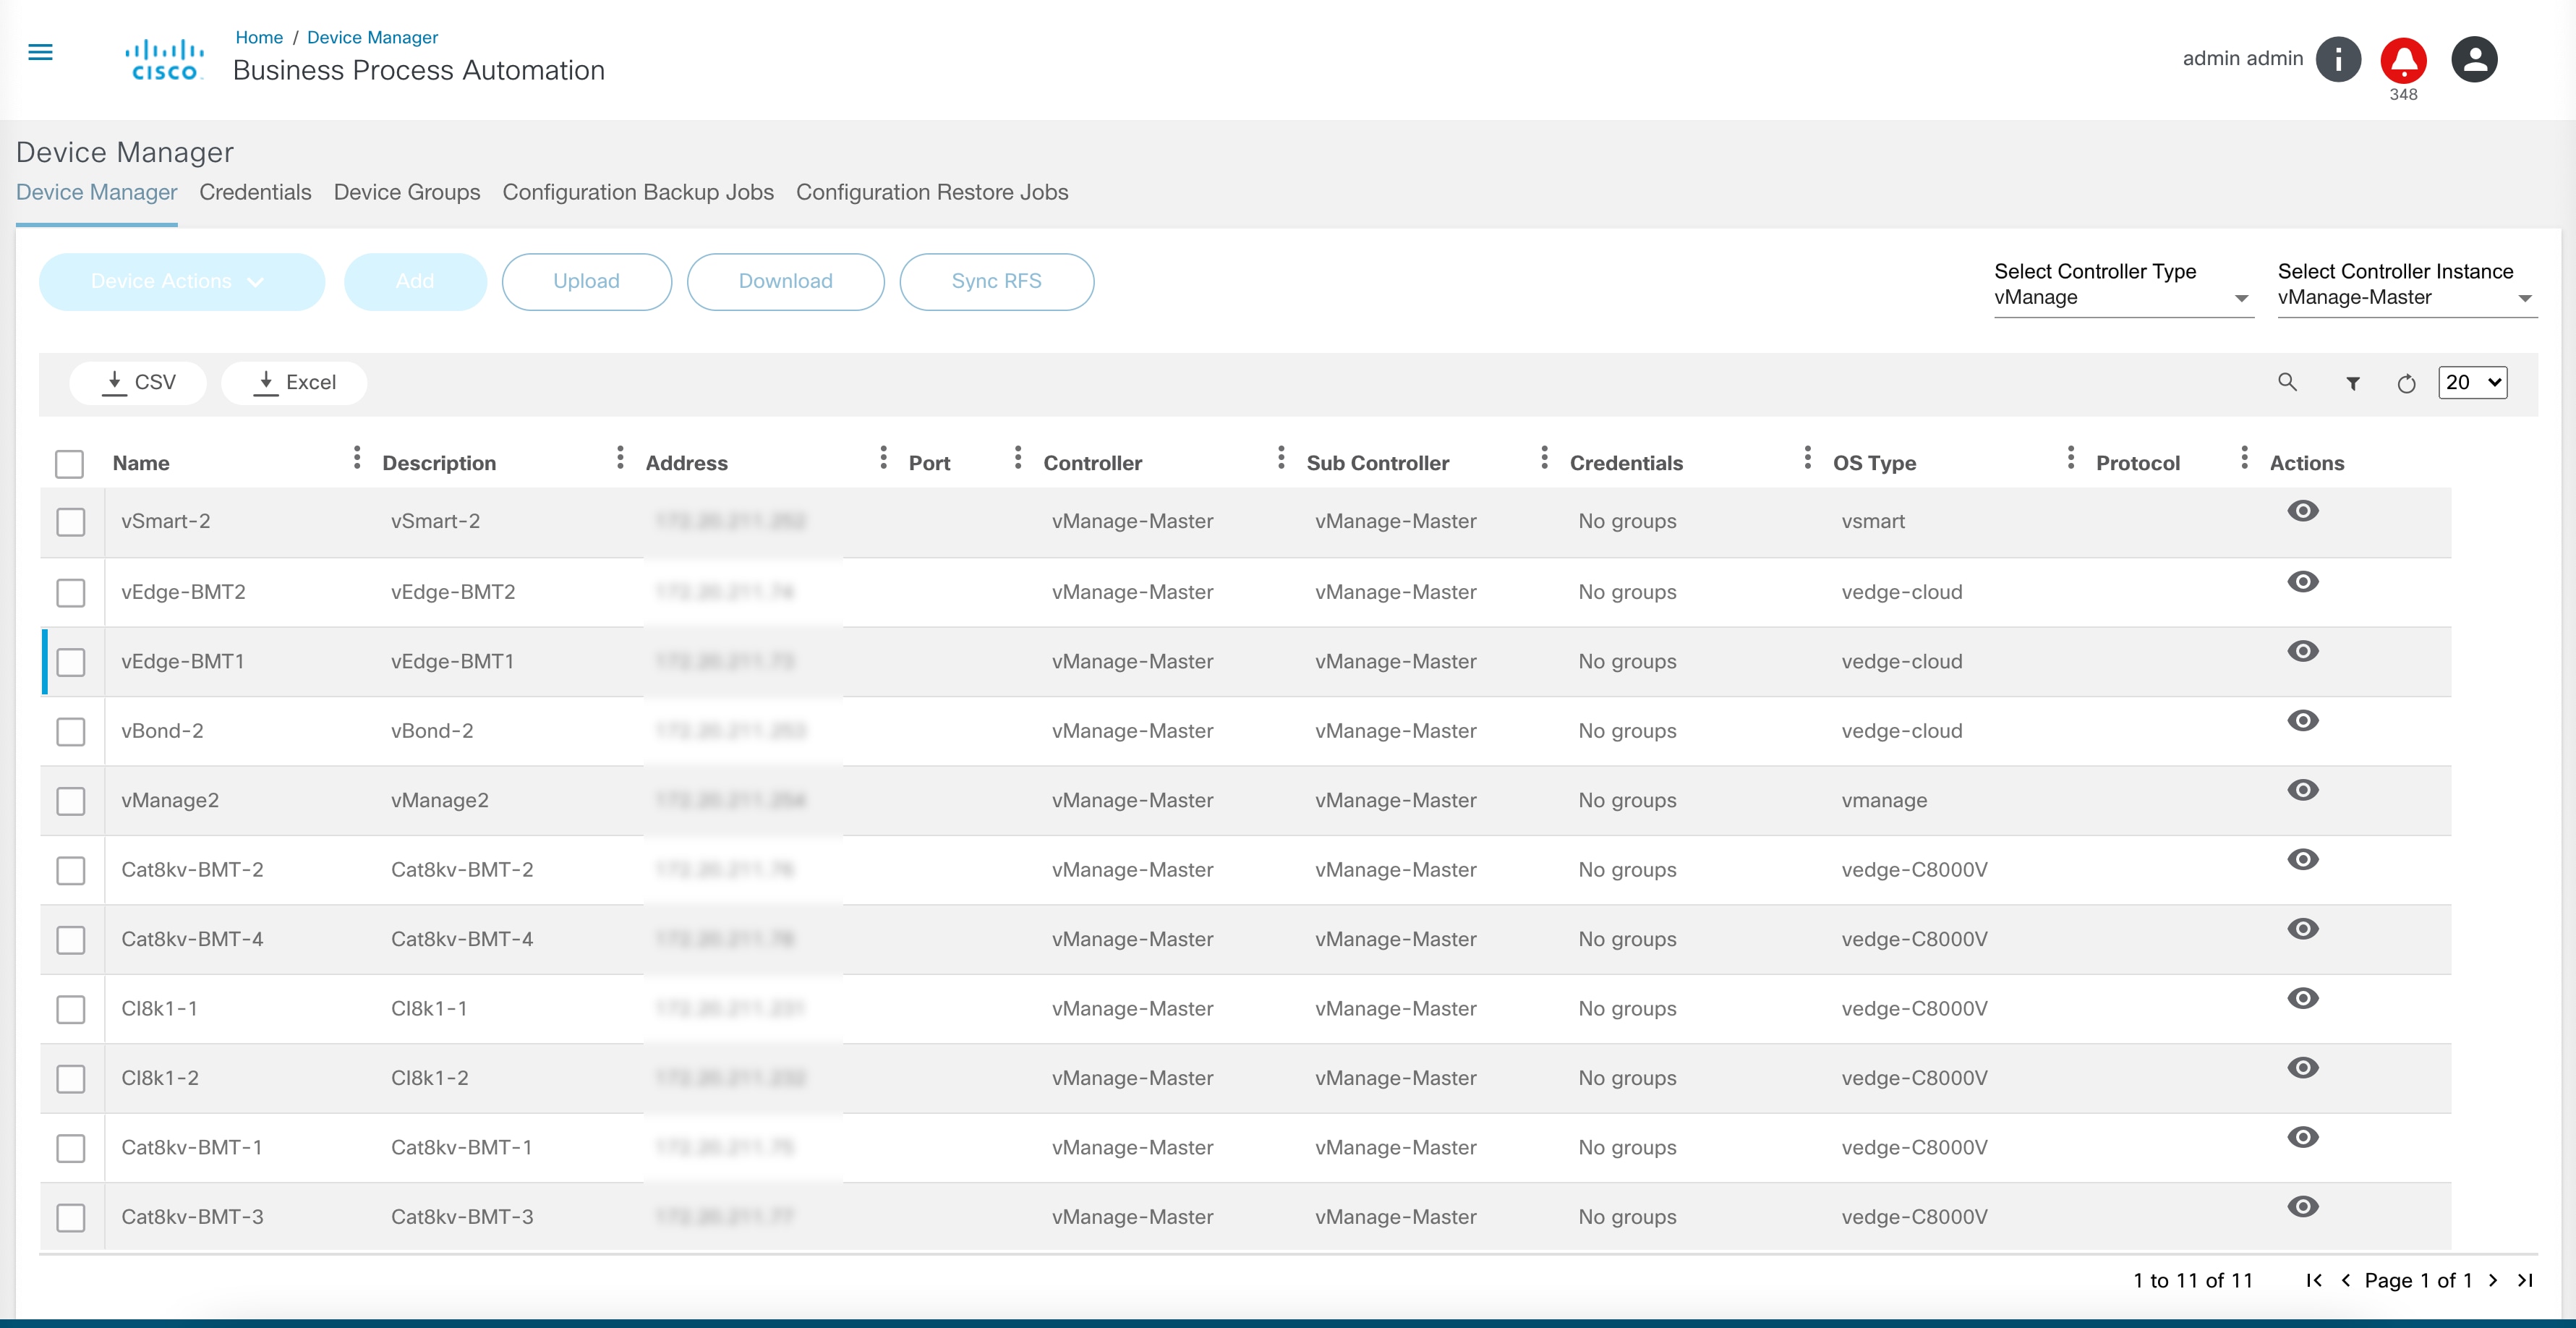This screenshot has height=1328, width=2576.
Task: Click the table search magnifier icon
Action: (x=2287, y=382)
